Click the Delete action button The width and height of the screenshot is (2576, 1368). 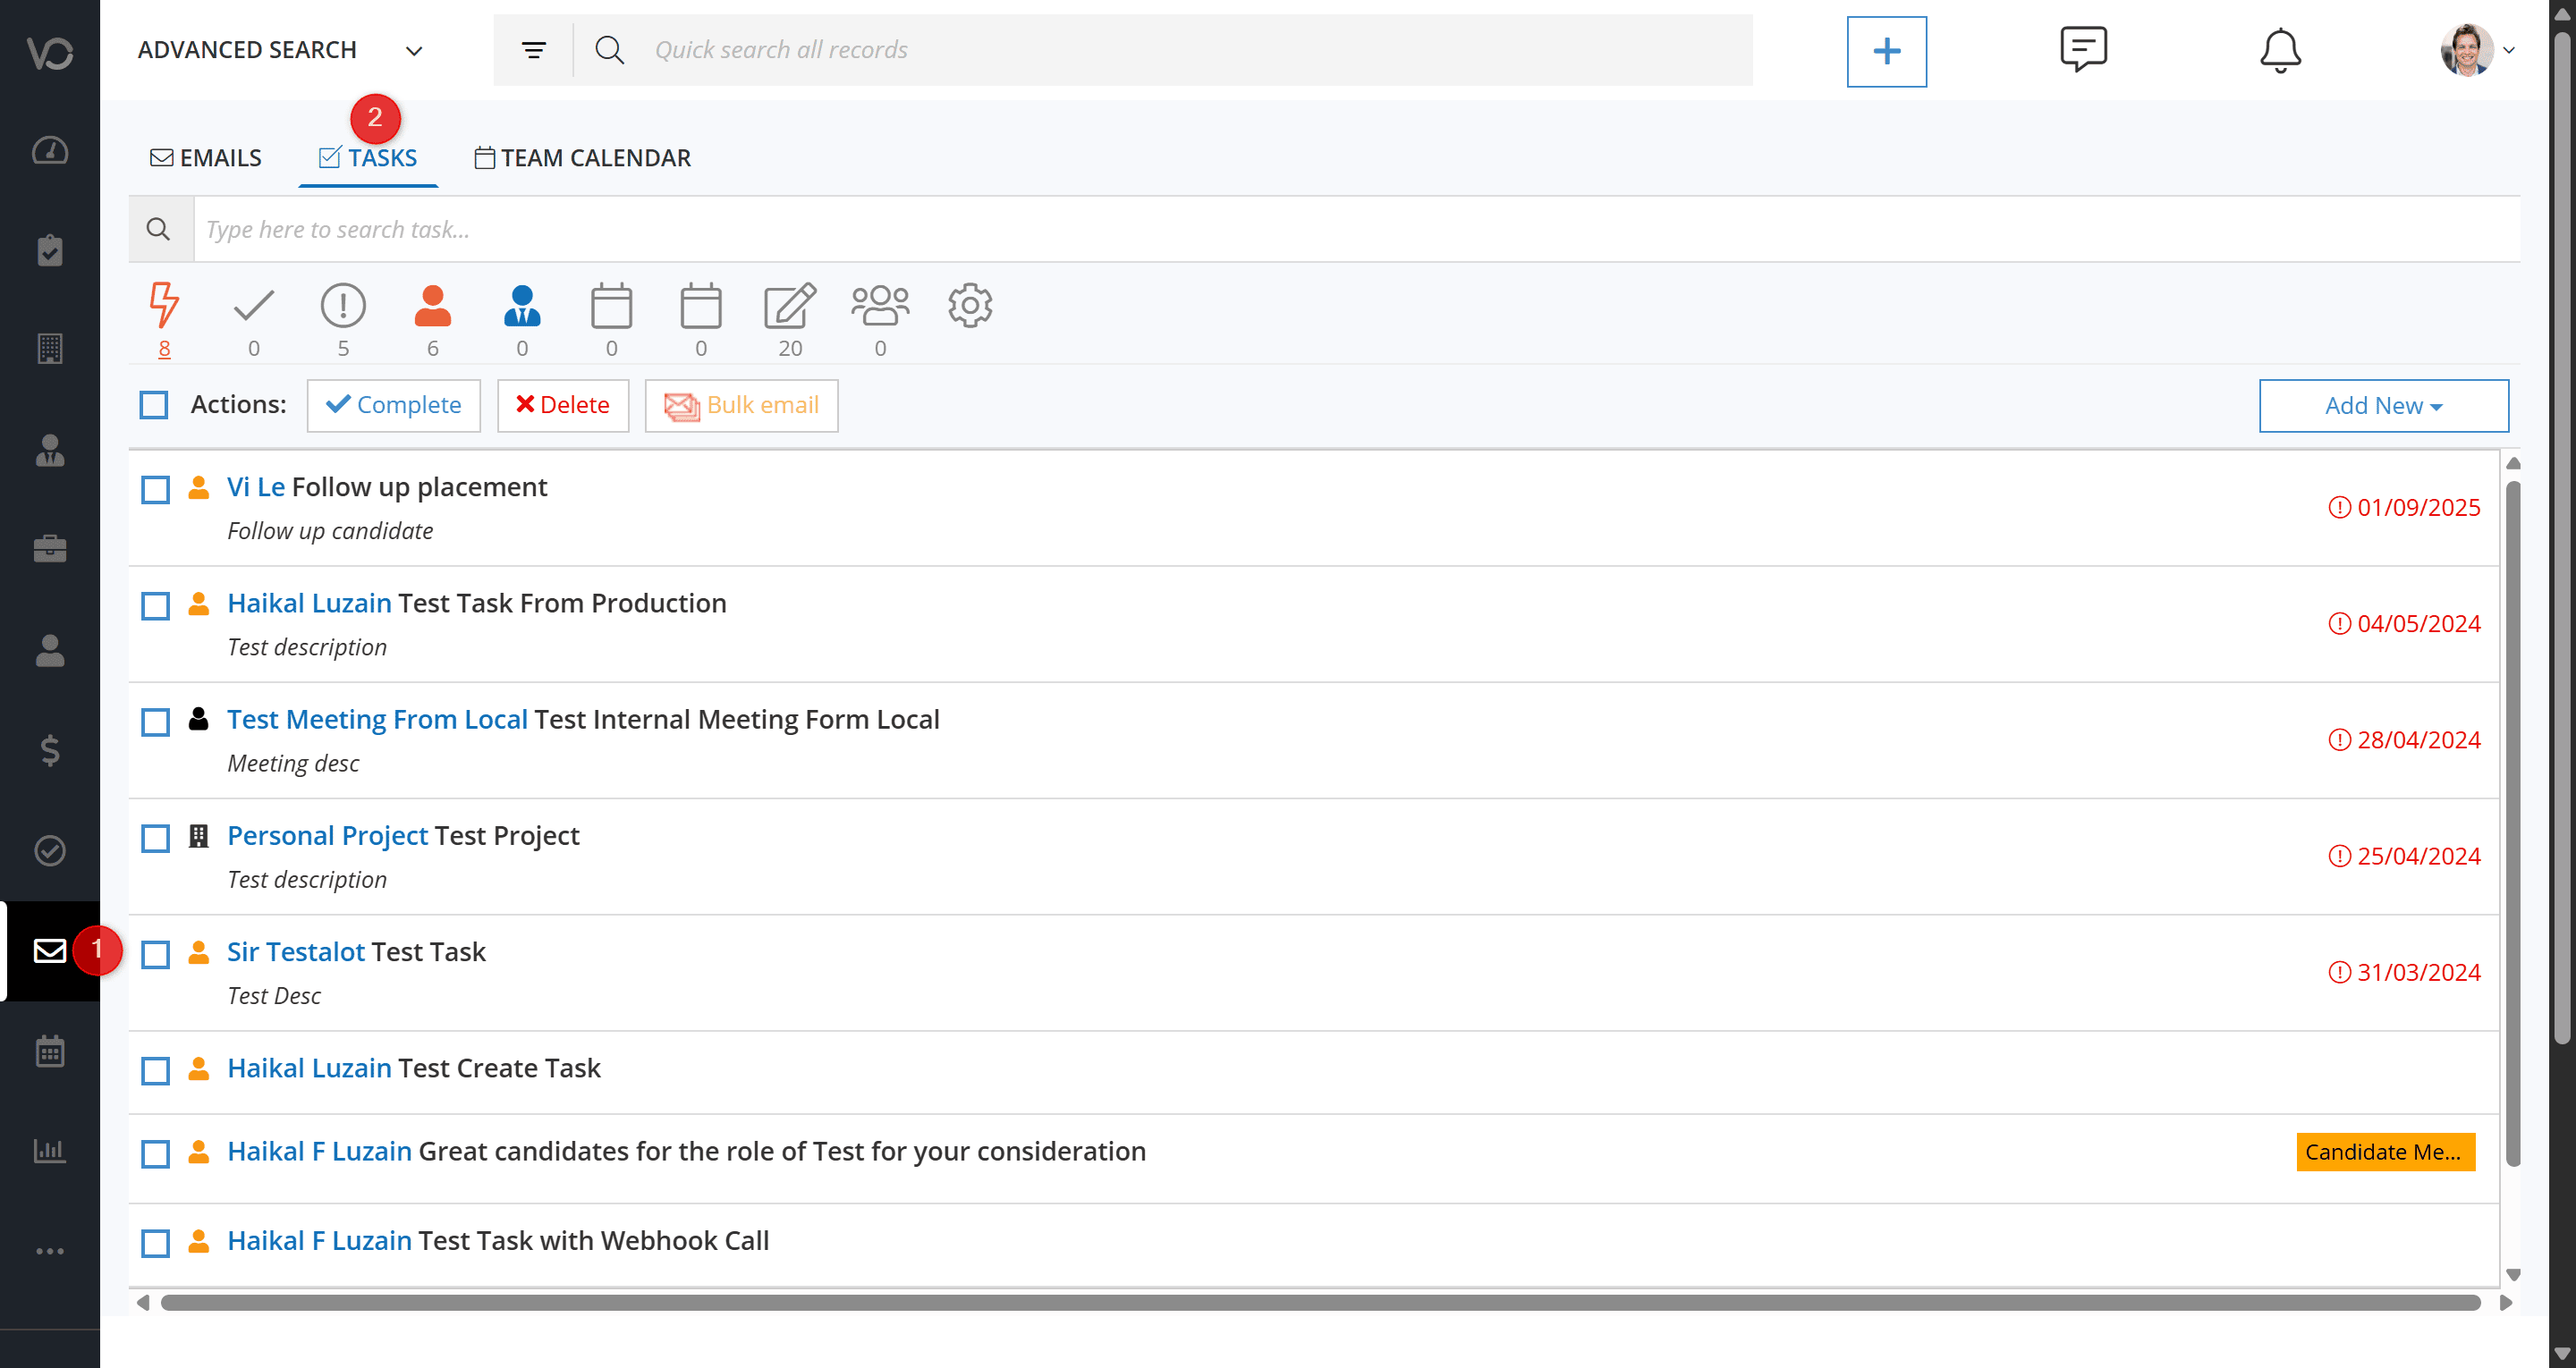pyautogui.click(x=563, y=405)
